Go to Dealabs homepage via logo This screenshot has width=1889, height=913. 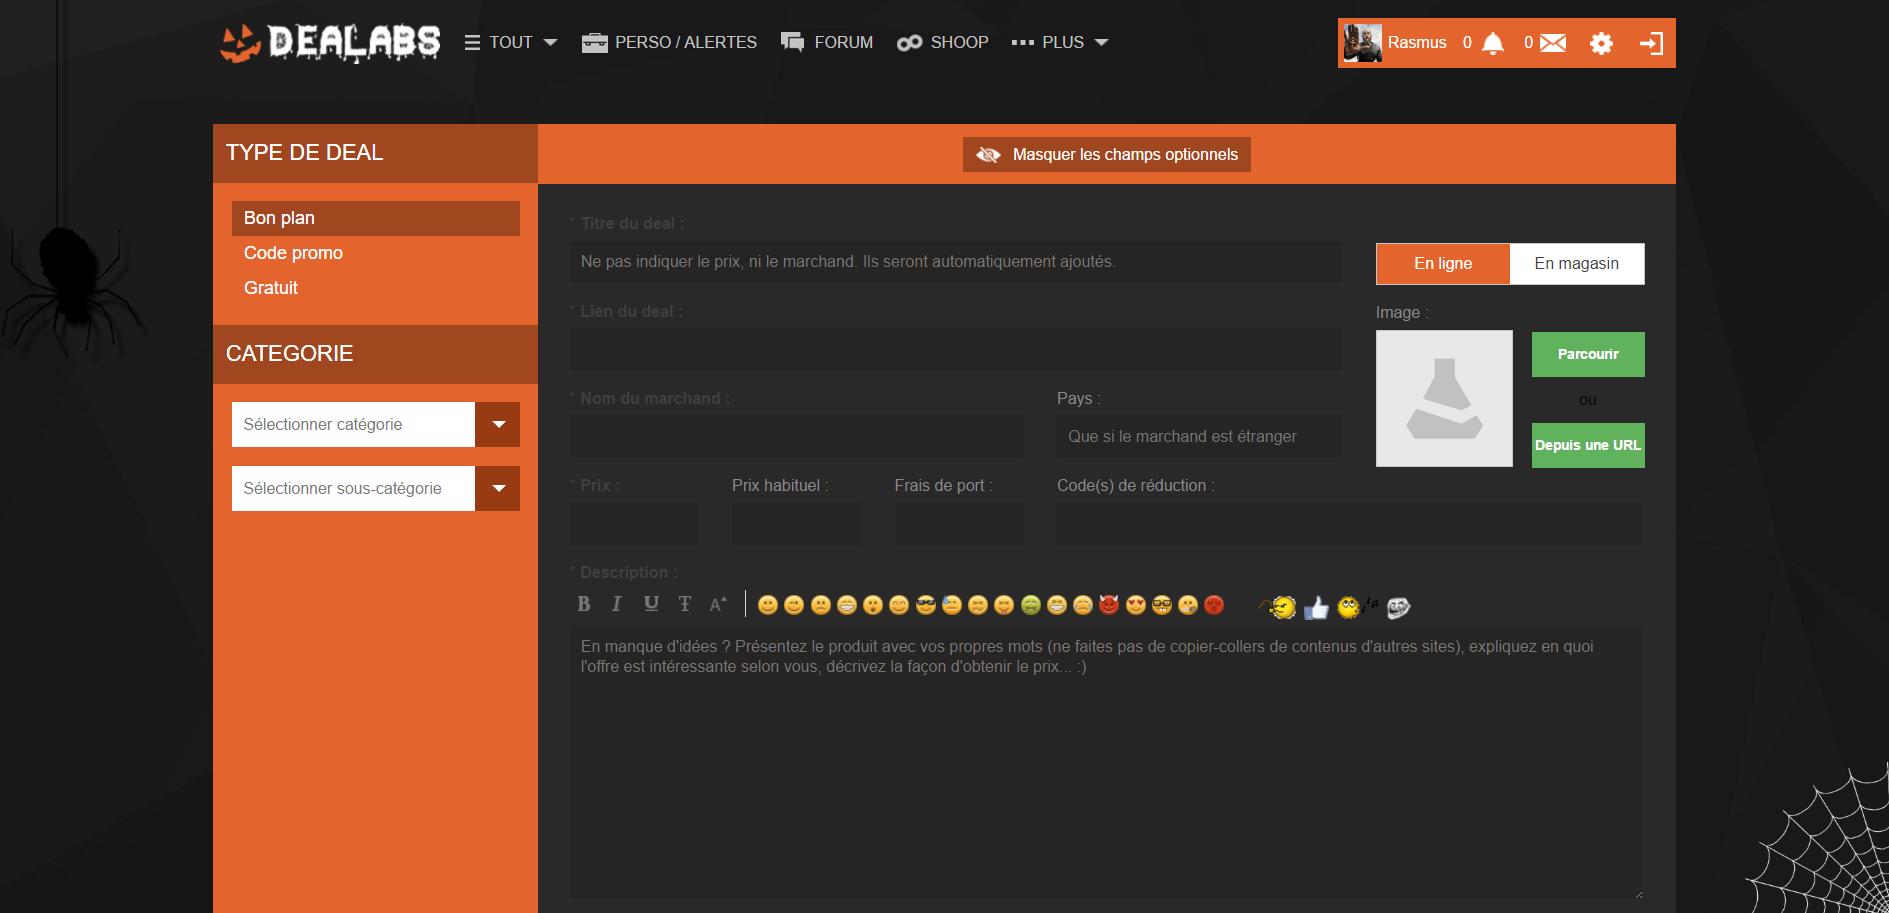point(330,42)
